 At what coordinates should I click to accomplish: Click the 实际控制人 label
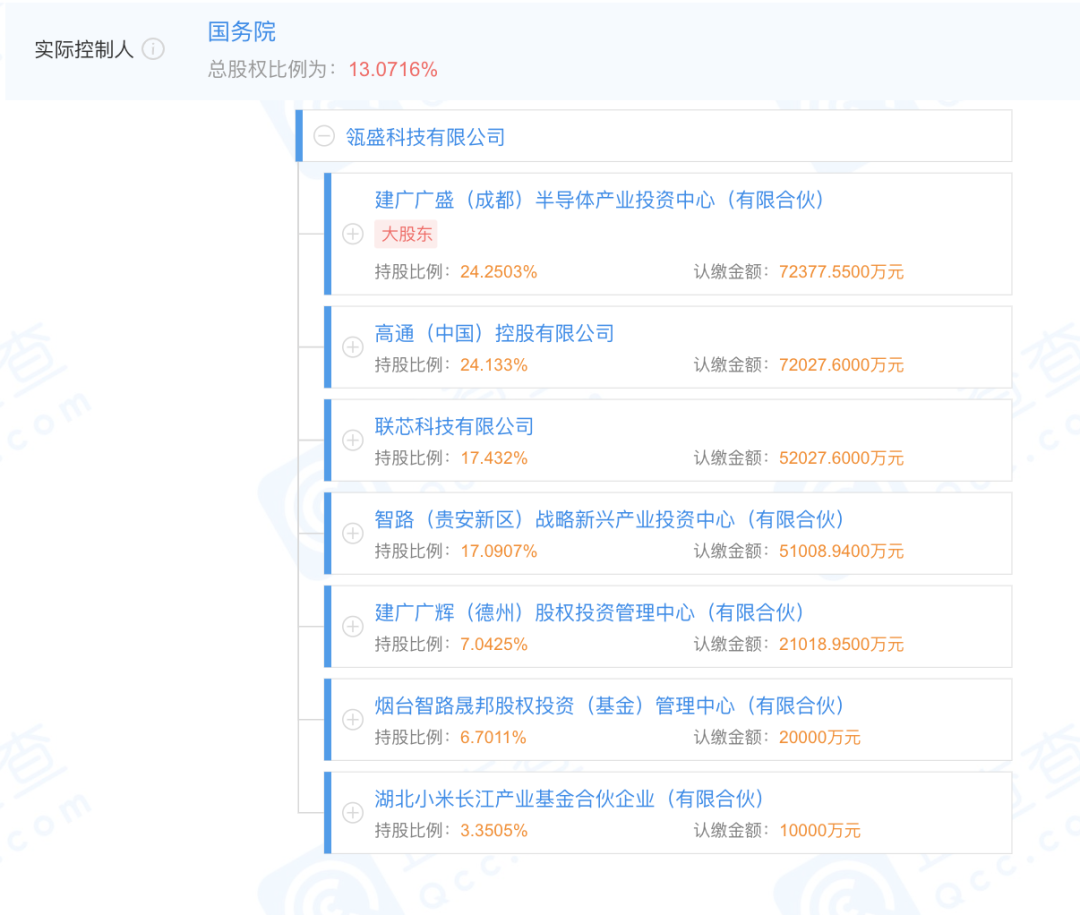(x=84, y=50)
